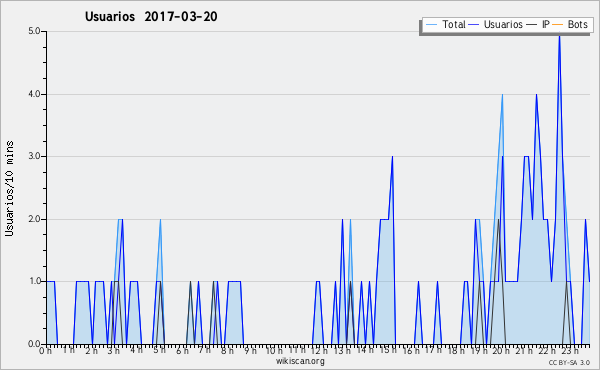Click the 20 h x-axis label
600x370 pixels.
(x=500, y=350)
